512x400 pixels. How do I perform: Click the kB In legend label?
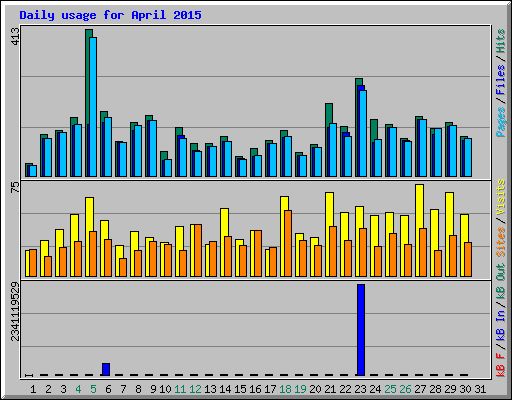[x=501, y=326]
